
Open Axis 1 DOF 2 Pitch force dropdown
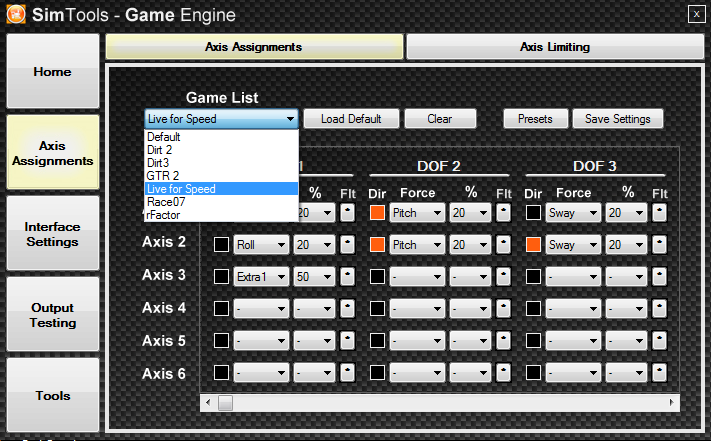[417, 213]
